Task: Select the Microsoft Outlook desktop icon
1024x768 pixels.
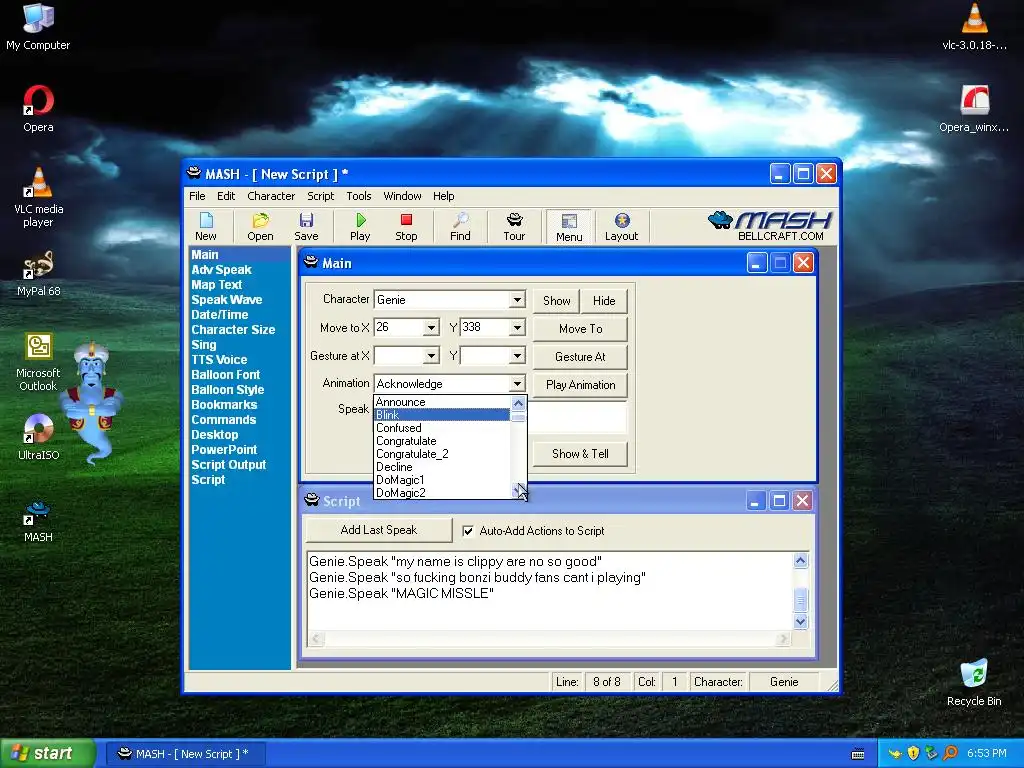Action: (38, 362)
